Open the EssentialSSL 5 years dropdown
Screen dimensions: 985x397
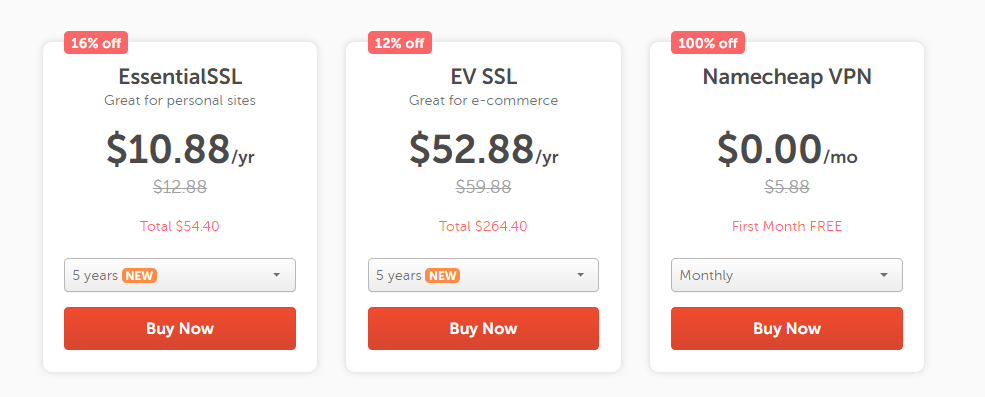click(180, 275)
